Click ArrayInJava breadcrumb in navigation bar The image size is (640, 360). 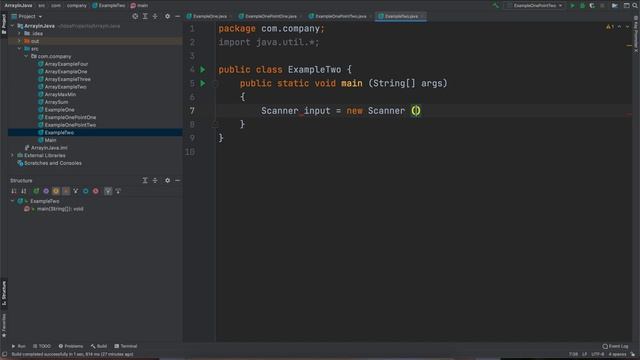pos(18,5)
